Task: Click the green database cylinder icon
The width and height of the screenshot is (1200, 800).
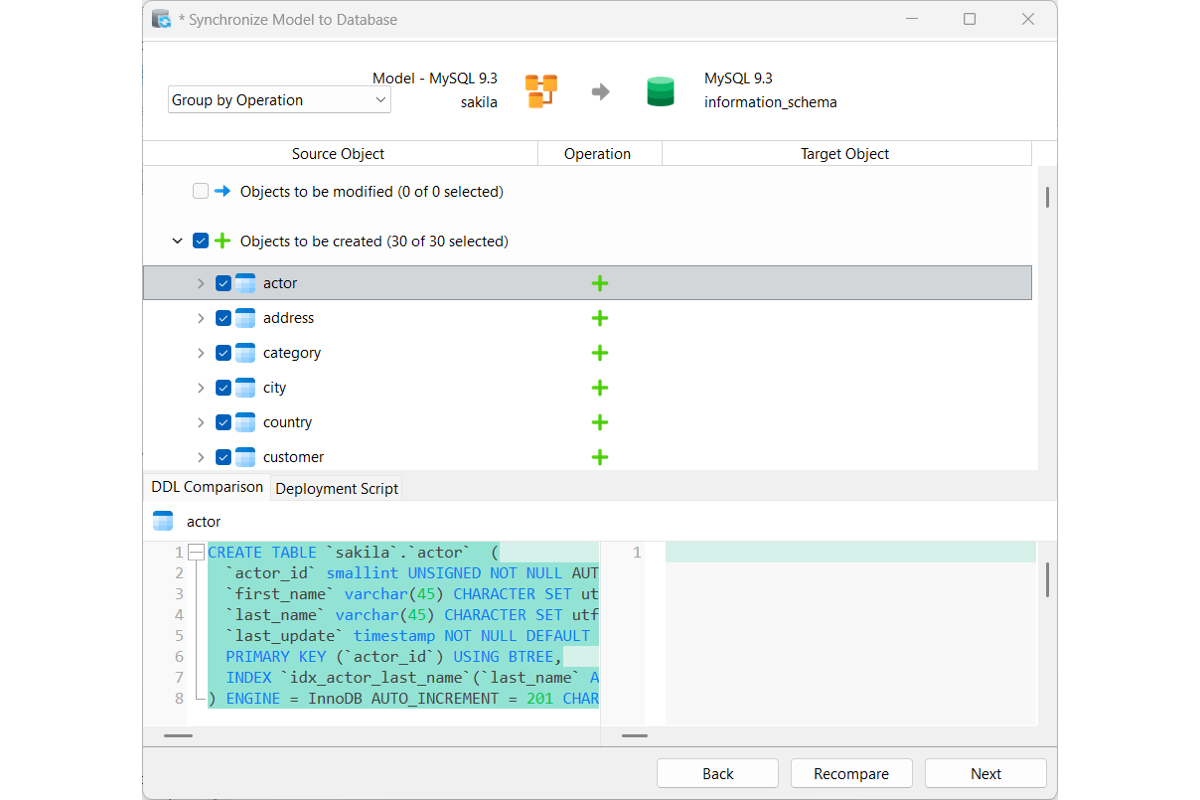Action: click(660, 91)
